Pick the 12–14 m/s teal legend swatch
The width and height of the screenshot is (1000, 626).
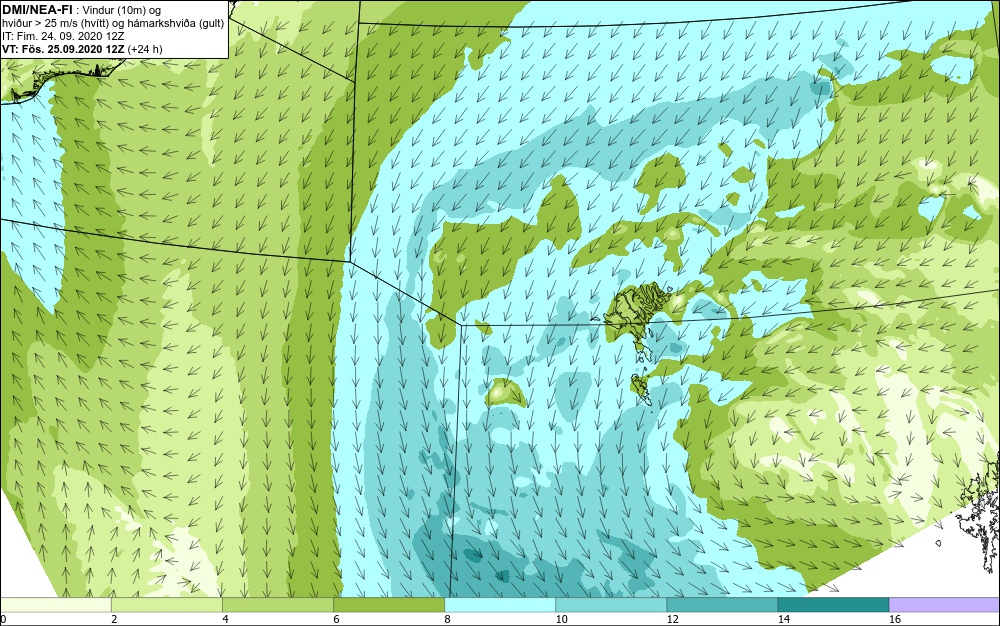(x=722, y=604)
